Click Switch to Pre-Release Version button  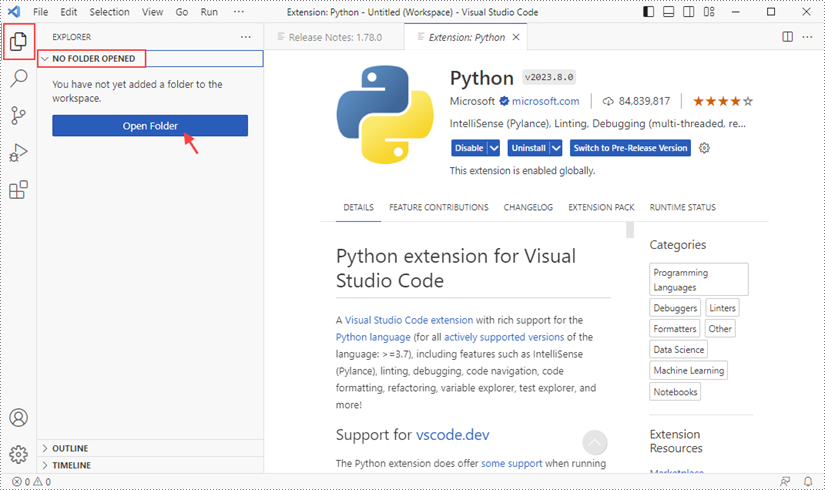(630, 148)
